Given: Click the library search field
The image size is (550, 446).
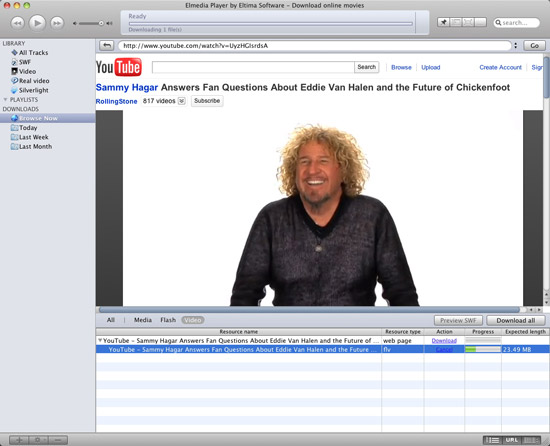Looking at the screenshot, I should pyautogui.click(x=516, y=23).
